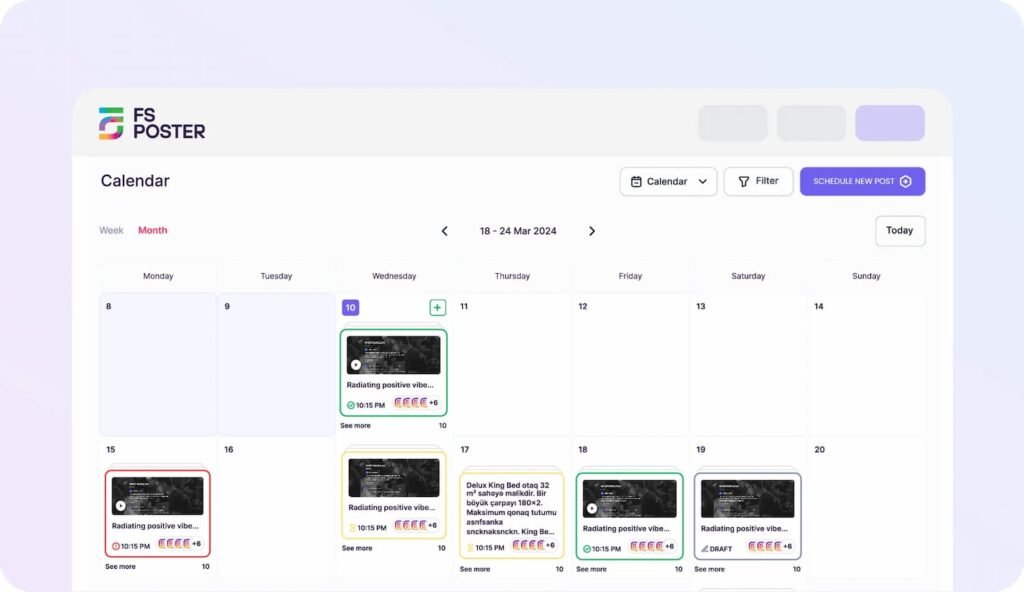1024x592 pixels.
Task: Select day 16 cell
Action: [276, 507]
